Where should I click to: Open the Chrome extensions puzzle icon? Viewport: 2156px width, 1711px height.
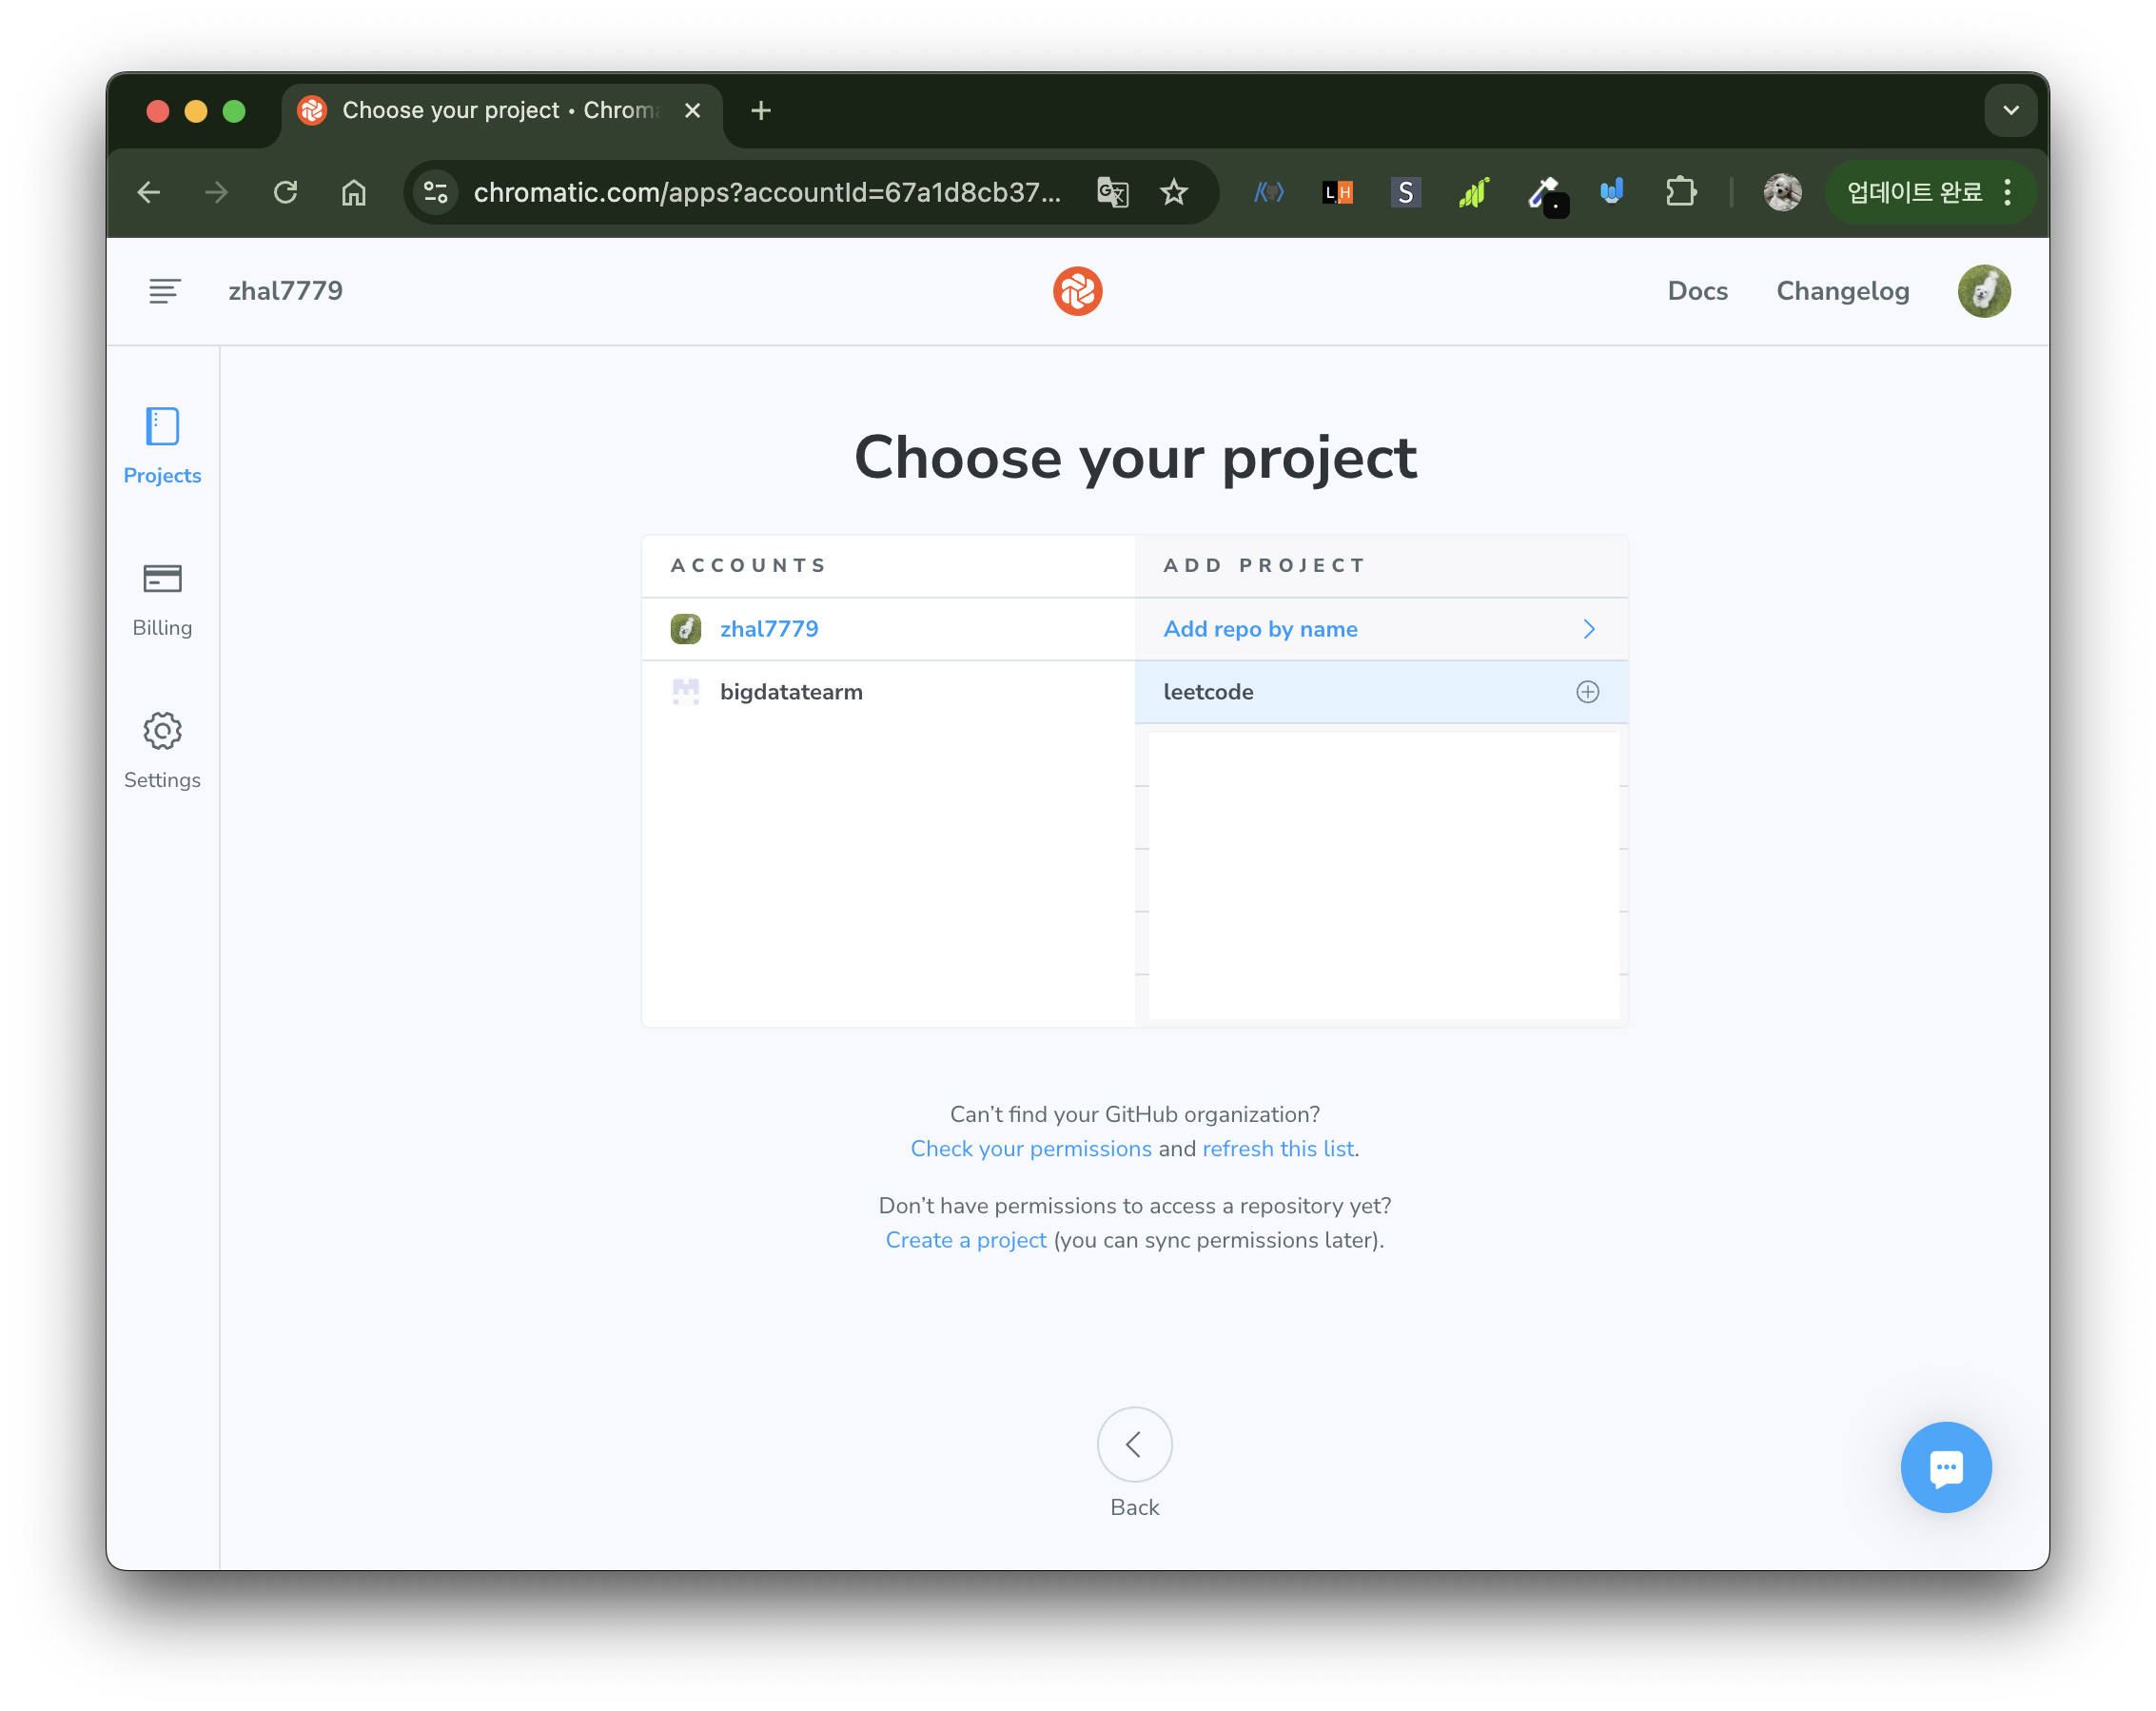tap(1680, 192)
